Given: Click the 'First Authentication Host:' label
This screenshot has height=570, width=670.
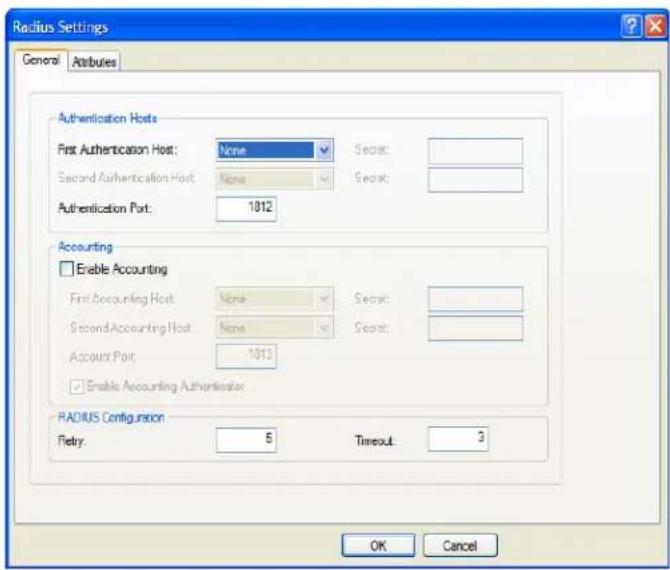Looking at the screenshot, I should pyautogui.click(x=118, y=150).
